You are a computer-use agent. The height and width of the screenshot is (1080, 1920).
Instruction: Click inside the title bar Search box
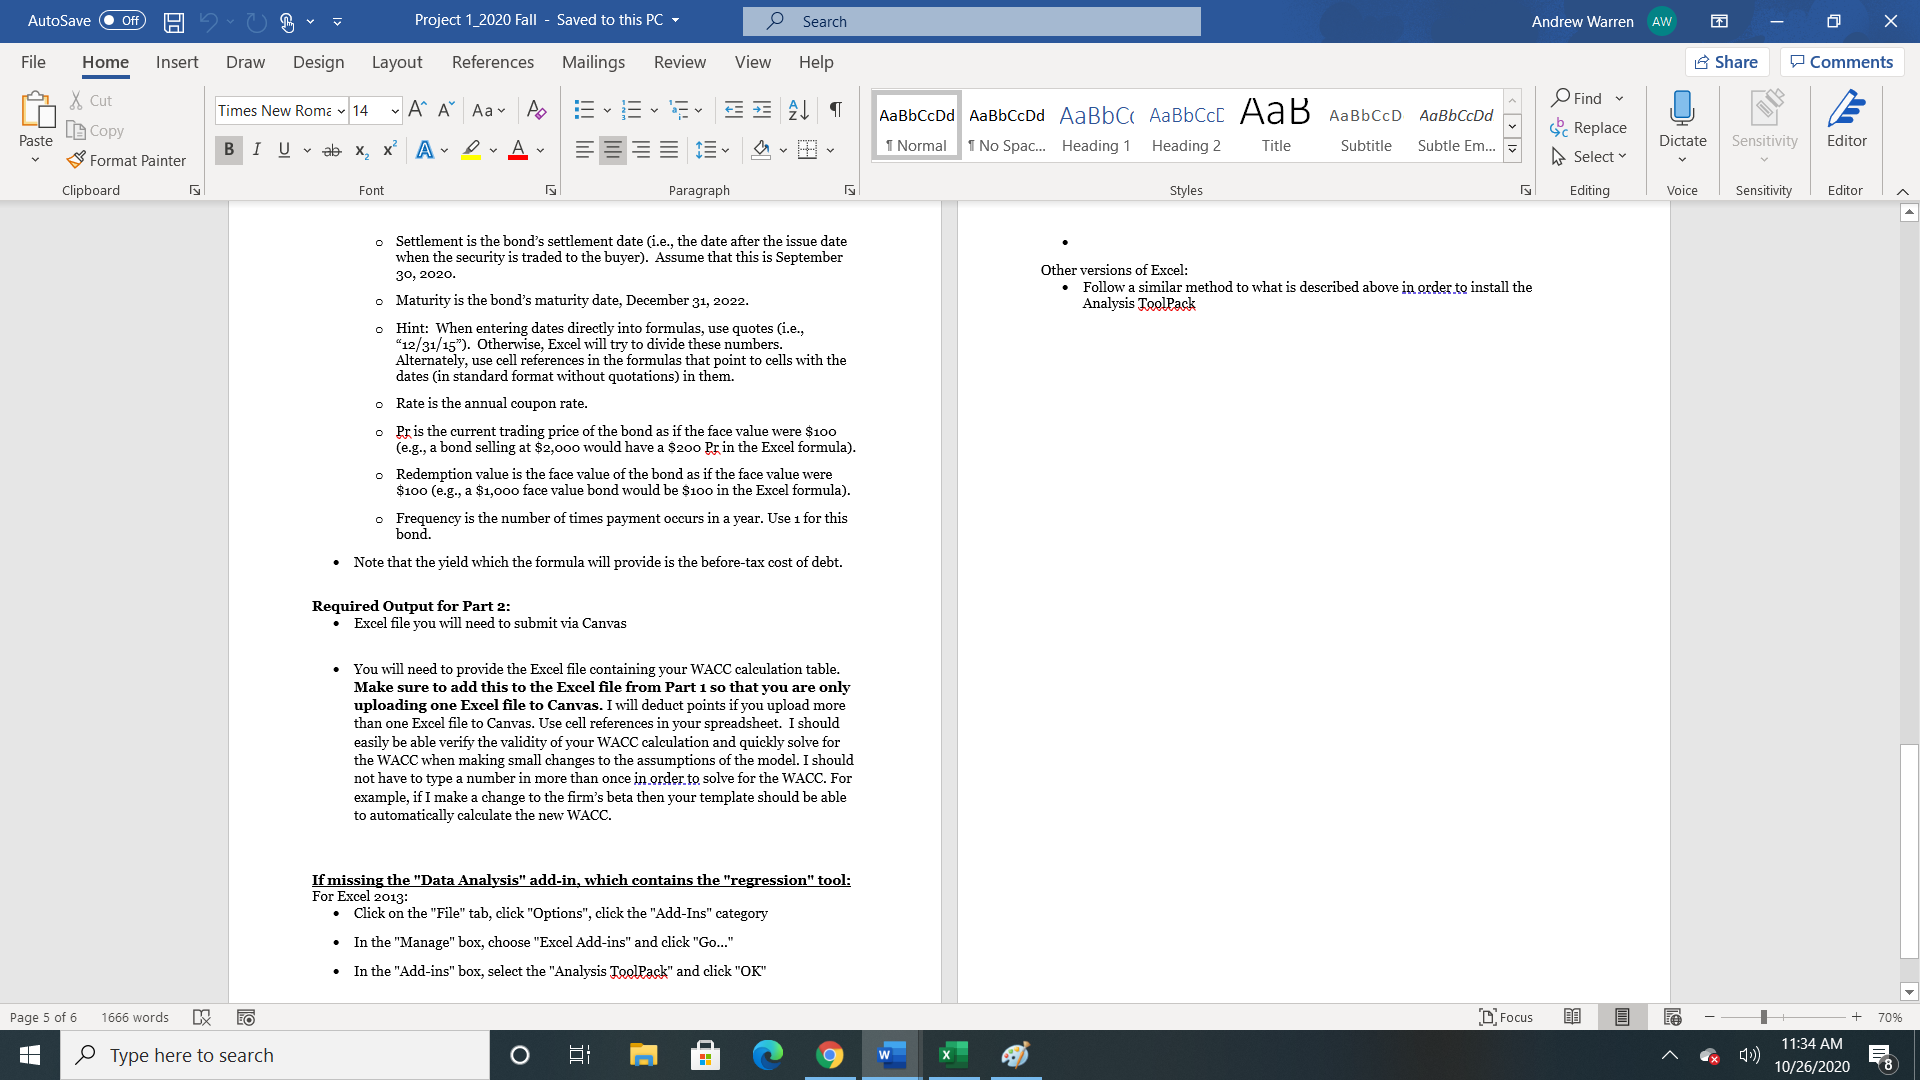(970, 21)
